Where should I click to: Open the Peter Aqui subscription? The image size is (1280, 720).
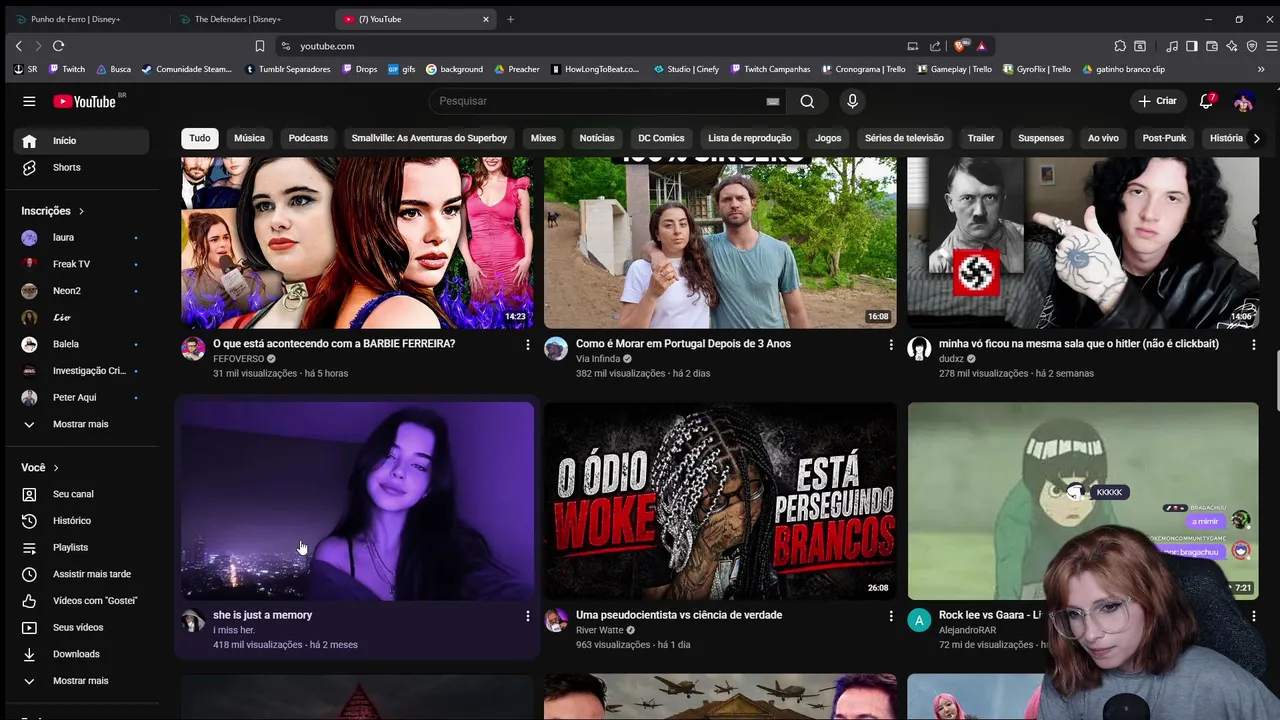81,397
